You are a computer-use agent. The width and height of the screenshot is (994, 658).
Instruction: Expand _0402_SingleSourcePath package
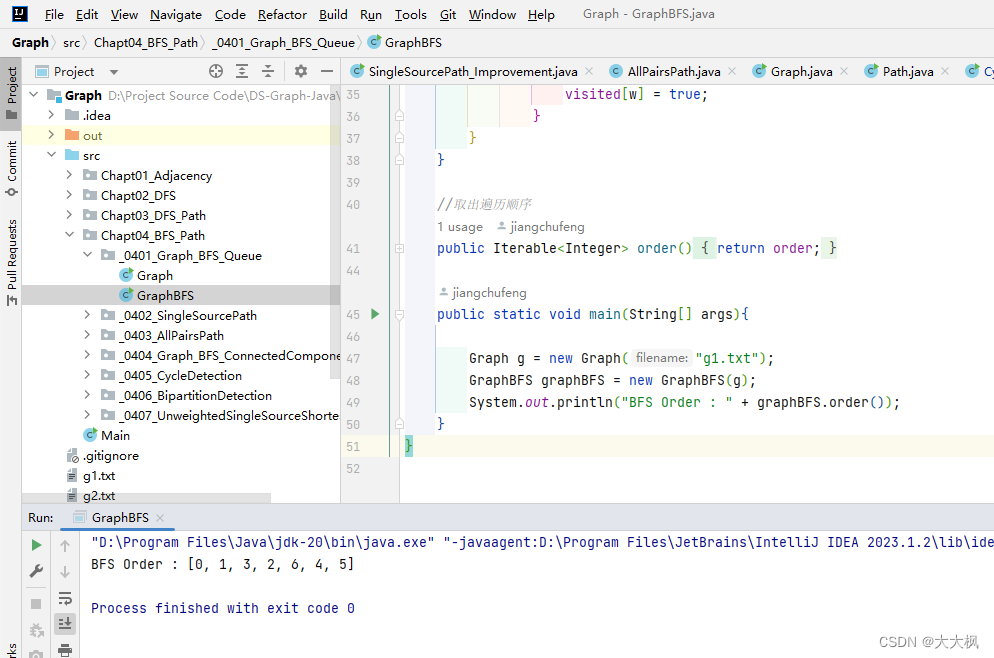point(87,314)
